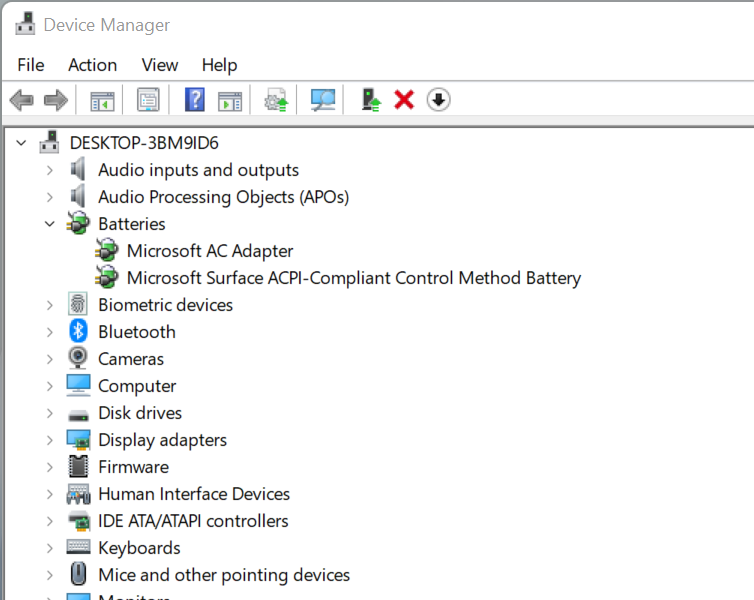Open the File menu
Image resolution: width=754 pixels, height=600 pixels.
(31, 65)
